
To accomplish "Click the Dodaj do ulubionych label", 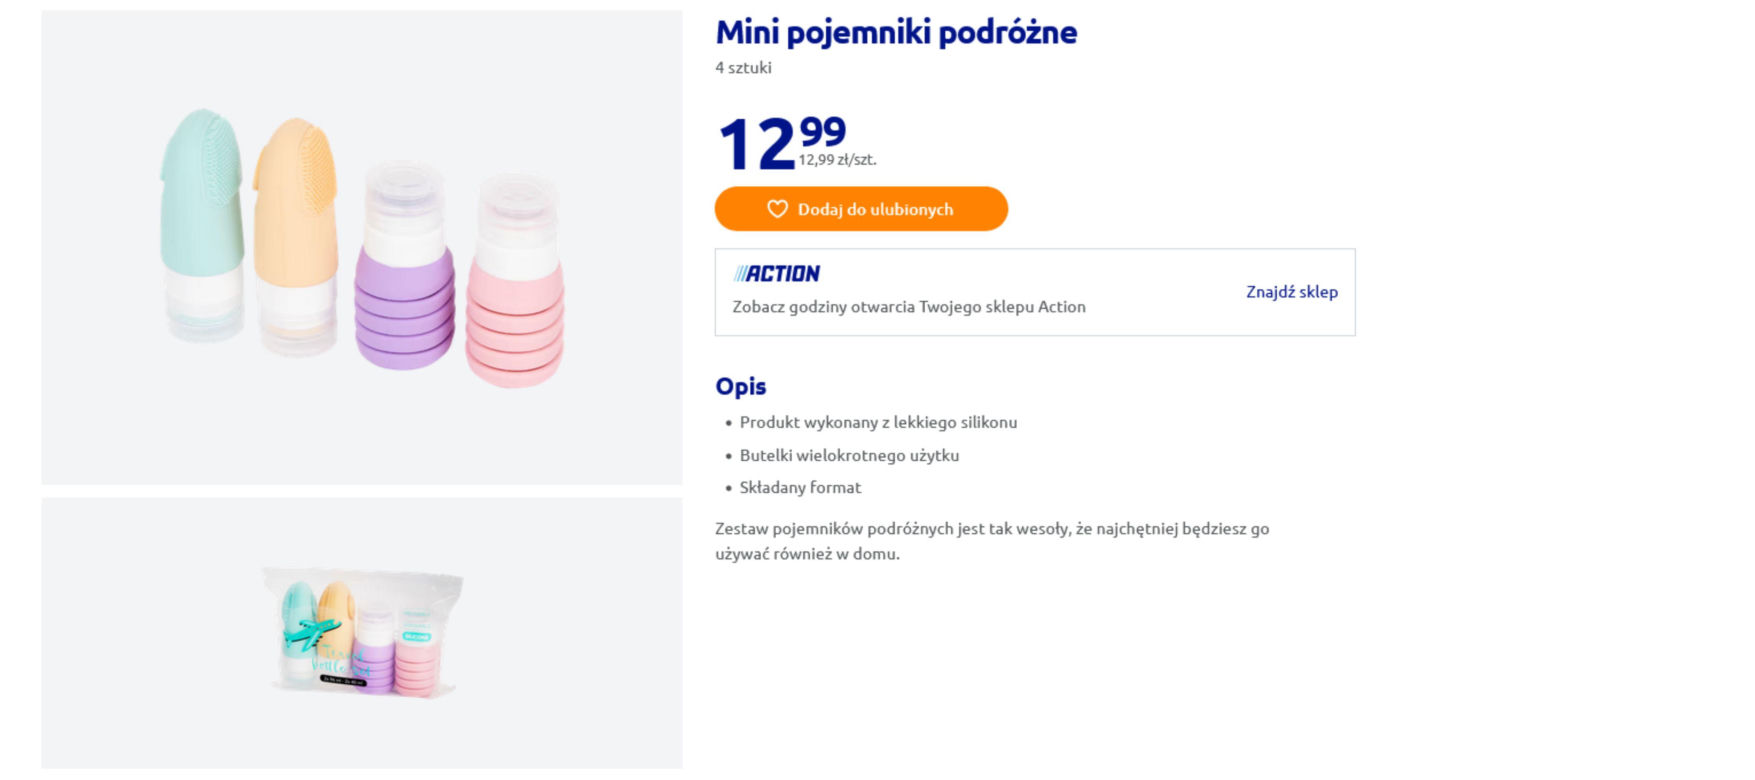I will coord(875,209).
